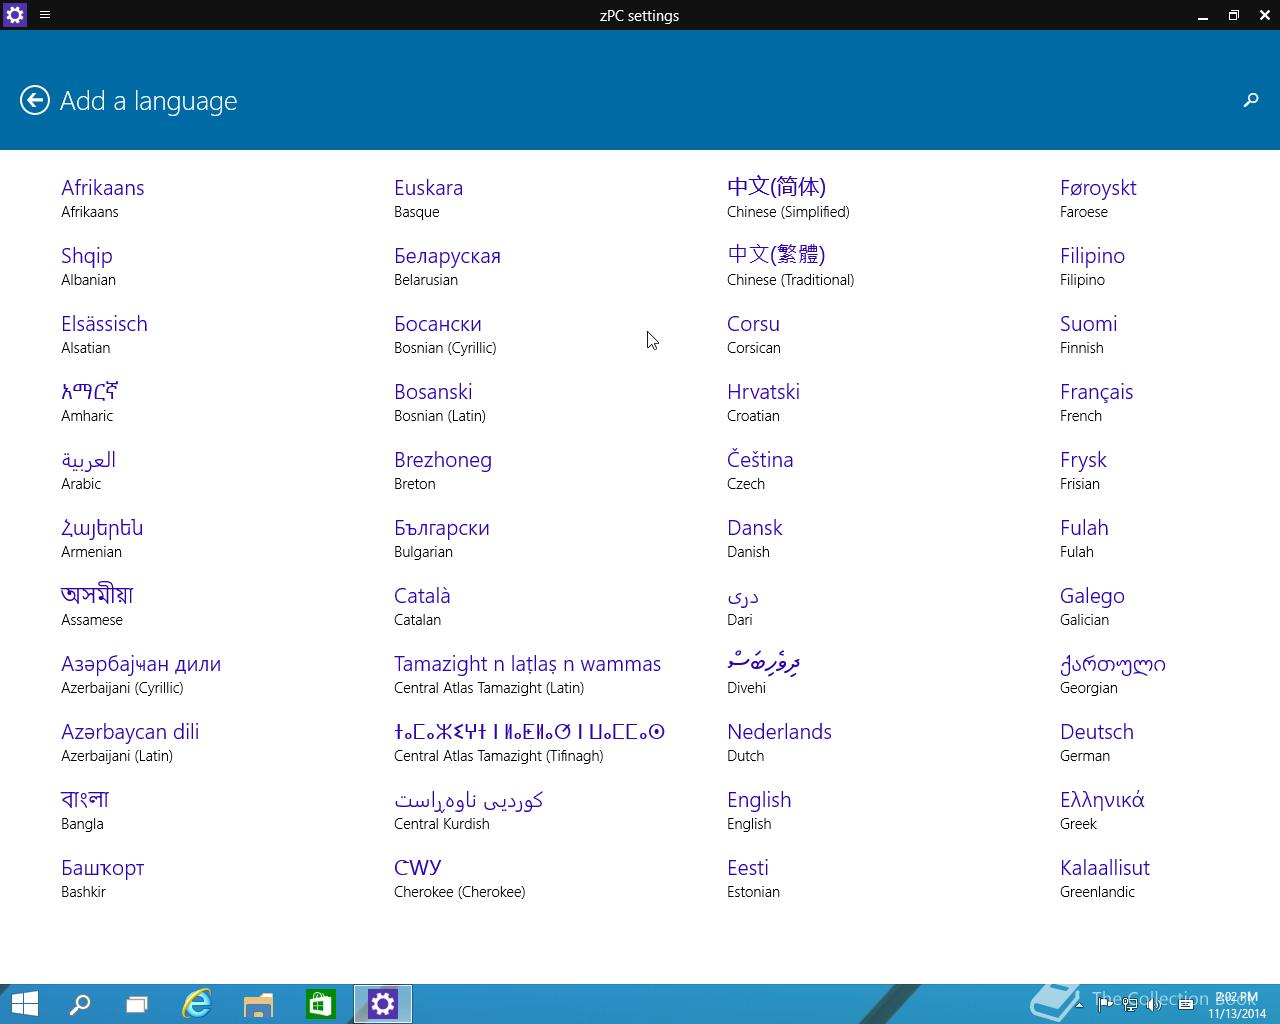Open the hamburger menu in title bar
This screenshot has width=1280, height=1024.
45,15
